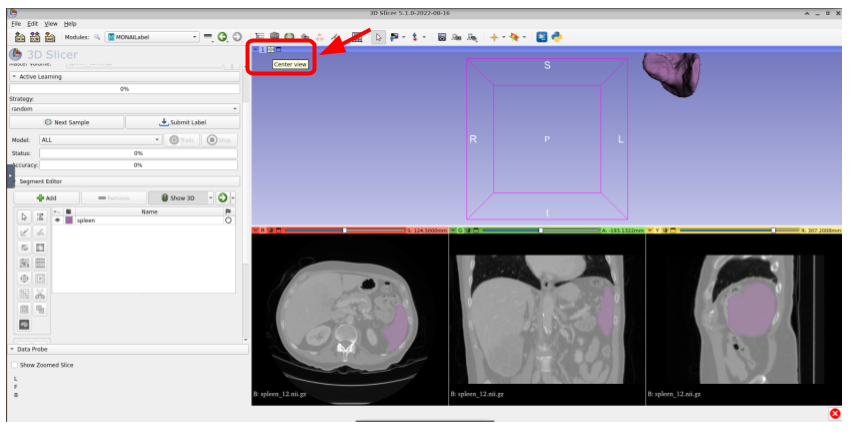Click the Next Sample button
The image size is (852, 437).
67,122
